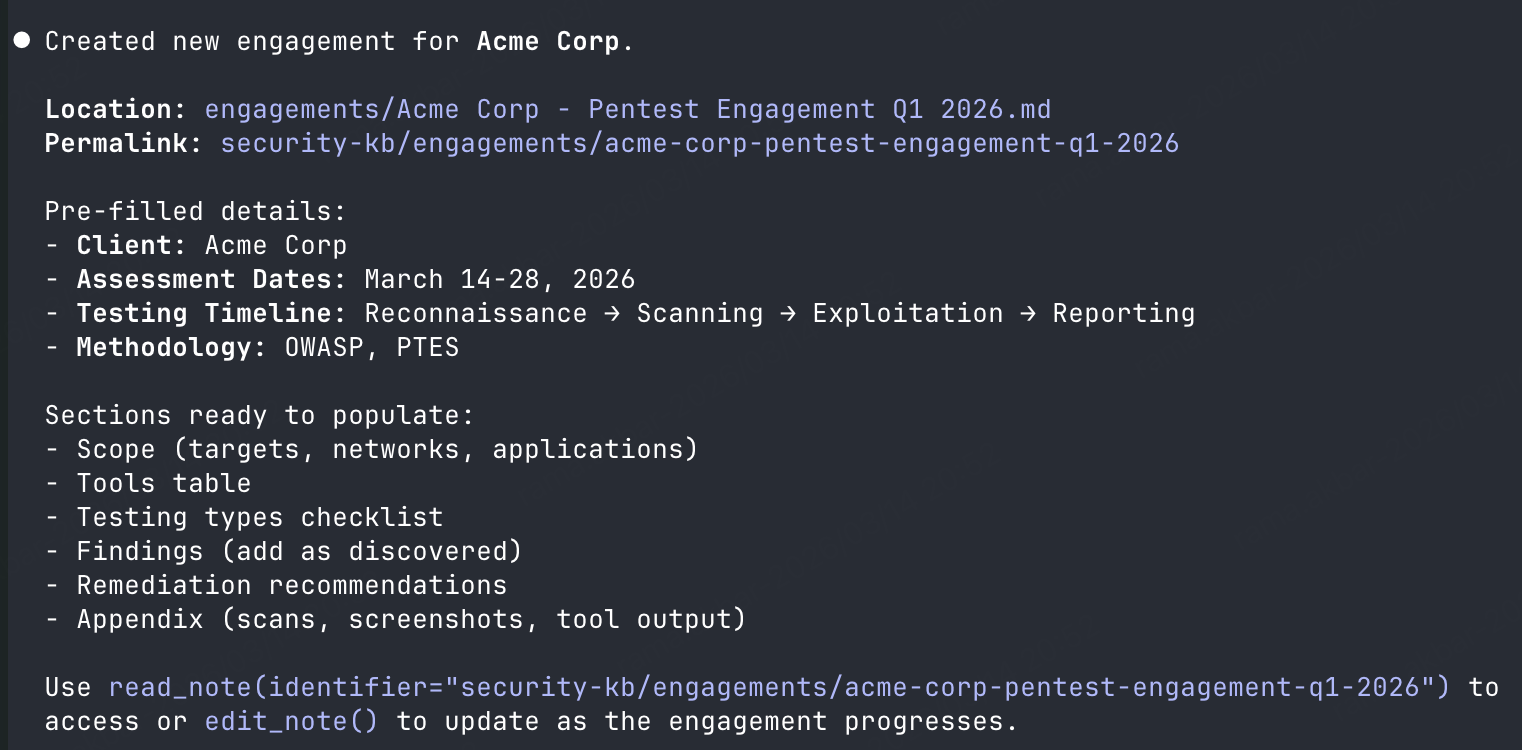This screenshot has height=750, width=1522.
Task: Open the engagement markdown file location path
Action: click(x=627, y=109)
